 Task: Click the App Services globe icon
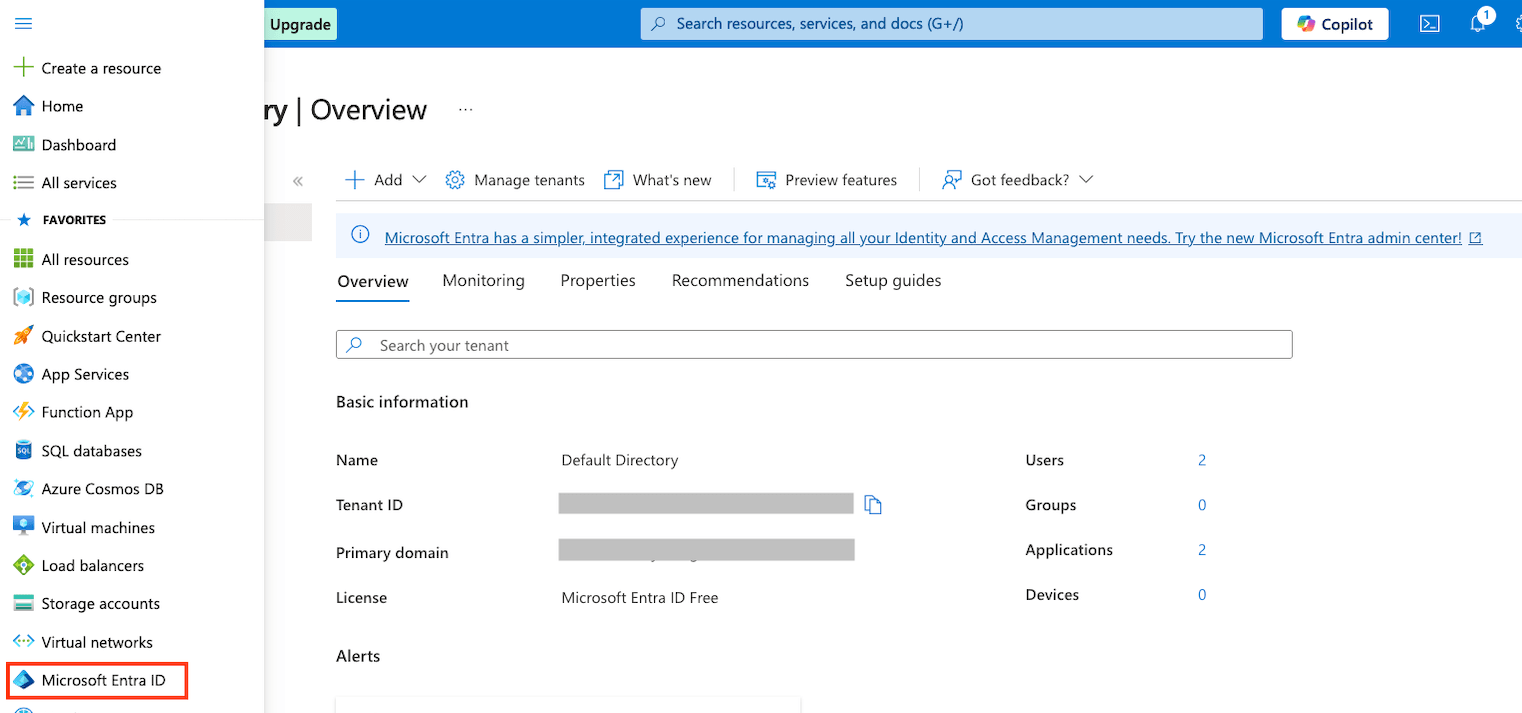coord(23,374)
